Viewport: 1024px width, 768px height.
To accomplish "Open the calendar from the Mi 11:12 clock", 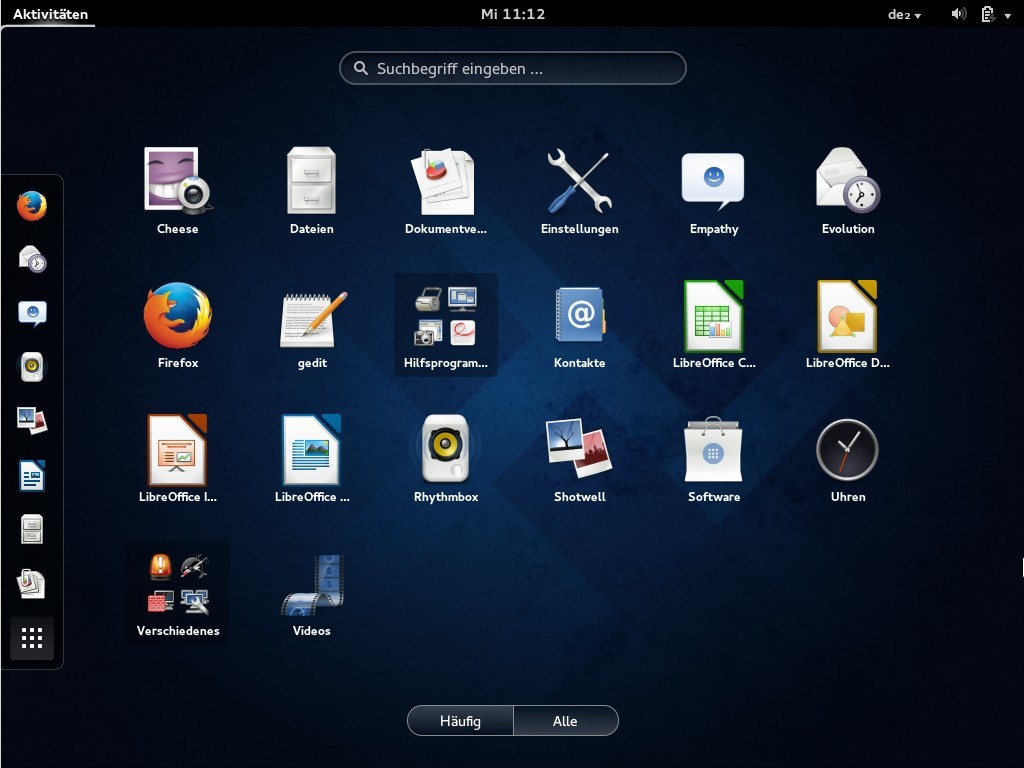I will pos(513,14).
